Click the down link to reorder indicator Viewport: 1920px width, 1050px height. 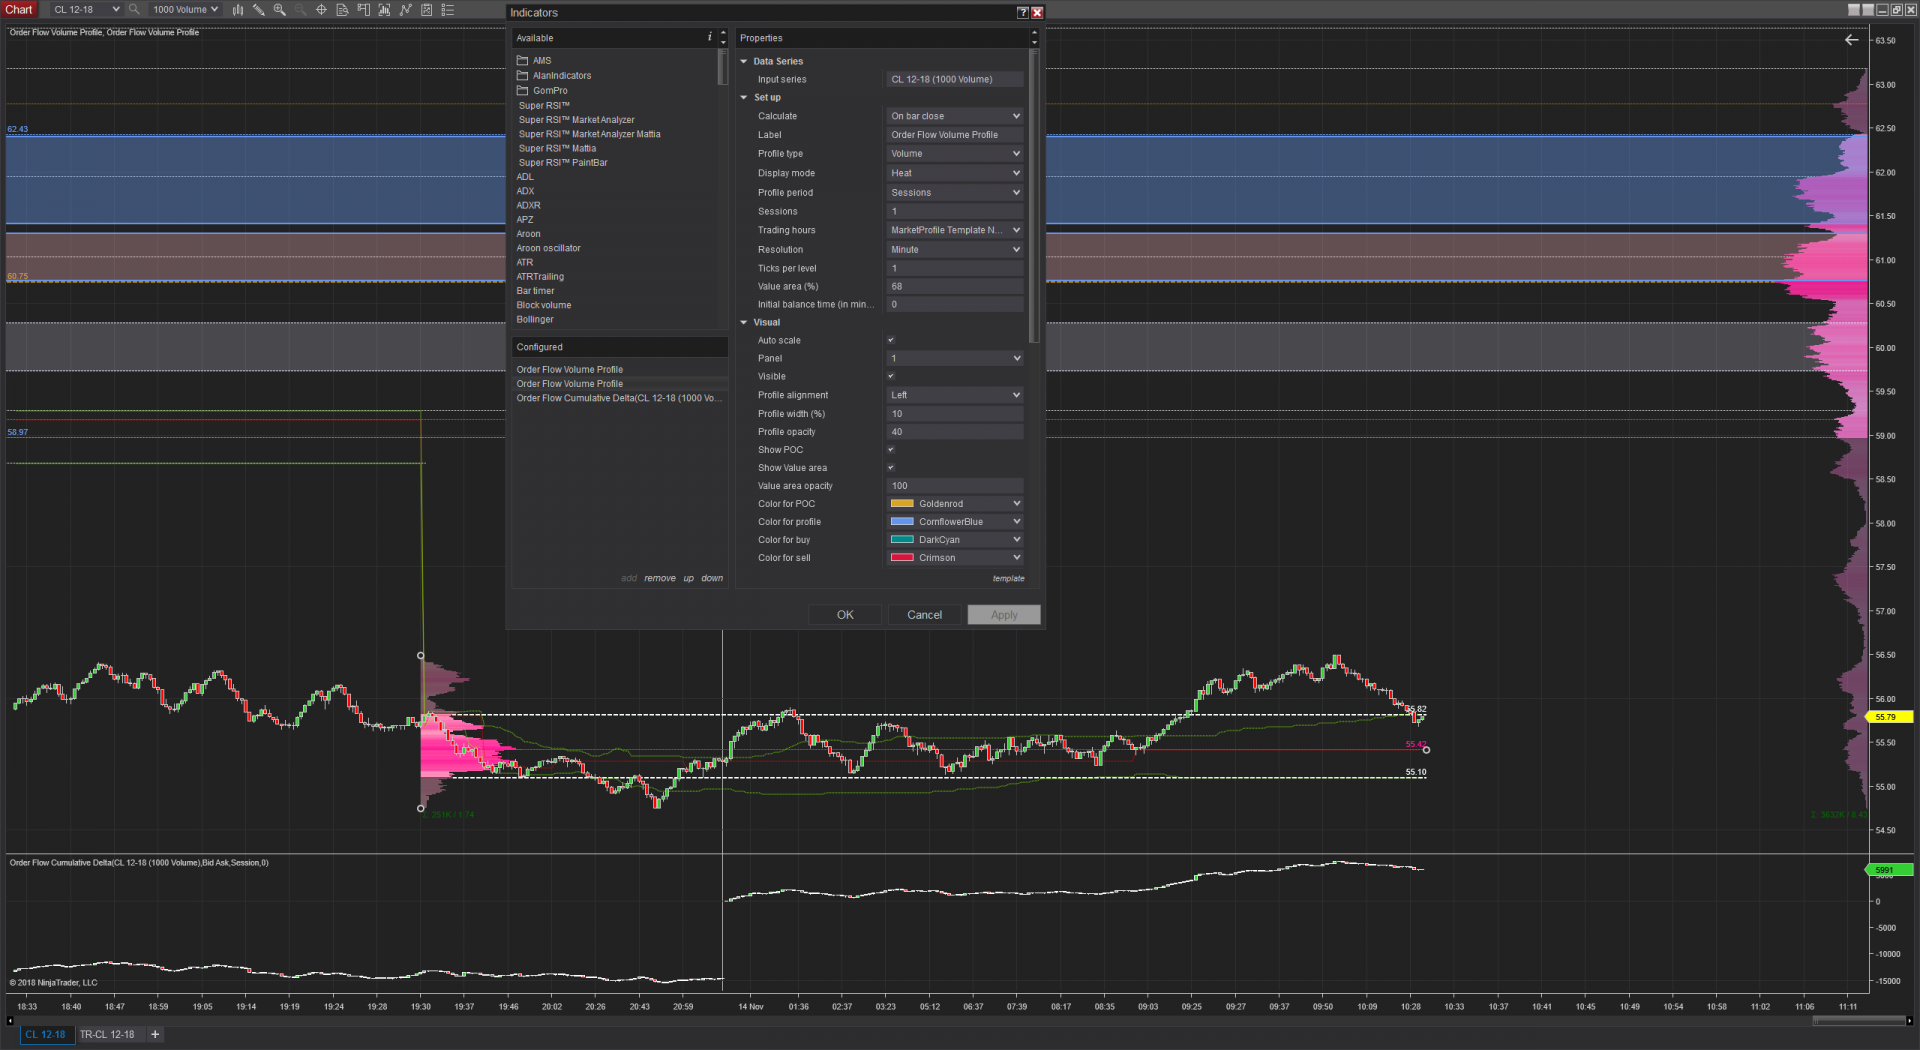(712, 579)
